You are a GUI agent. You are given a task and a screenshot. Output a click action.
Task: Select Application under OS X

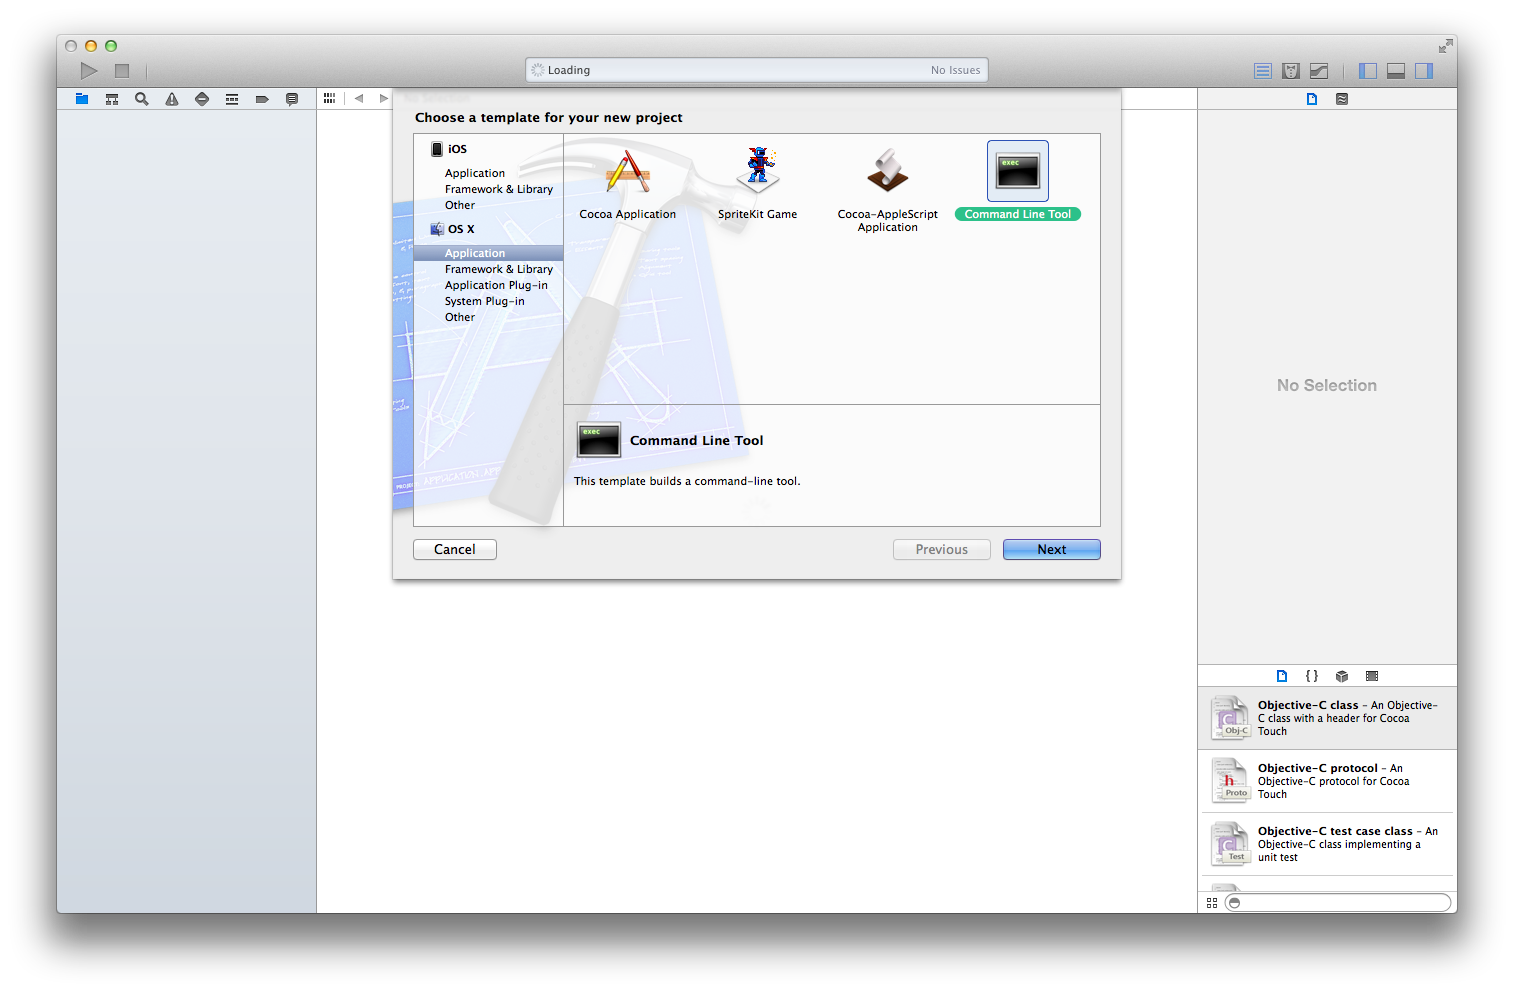(488, 253)
